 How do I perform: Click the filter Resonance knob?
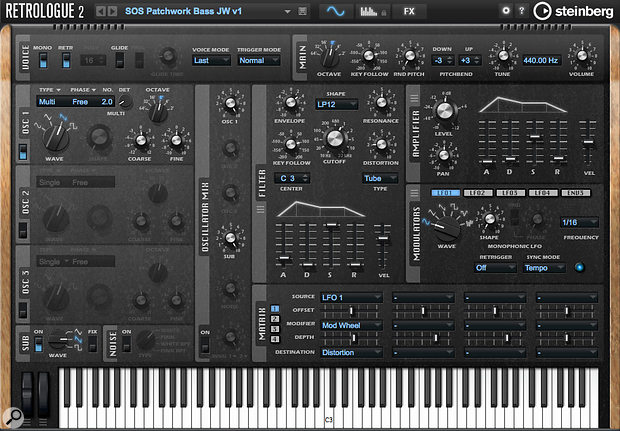coord(381,102)
